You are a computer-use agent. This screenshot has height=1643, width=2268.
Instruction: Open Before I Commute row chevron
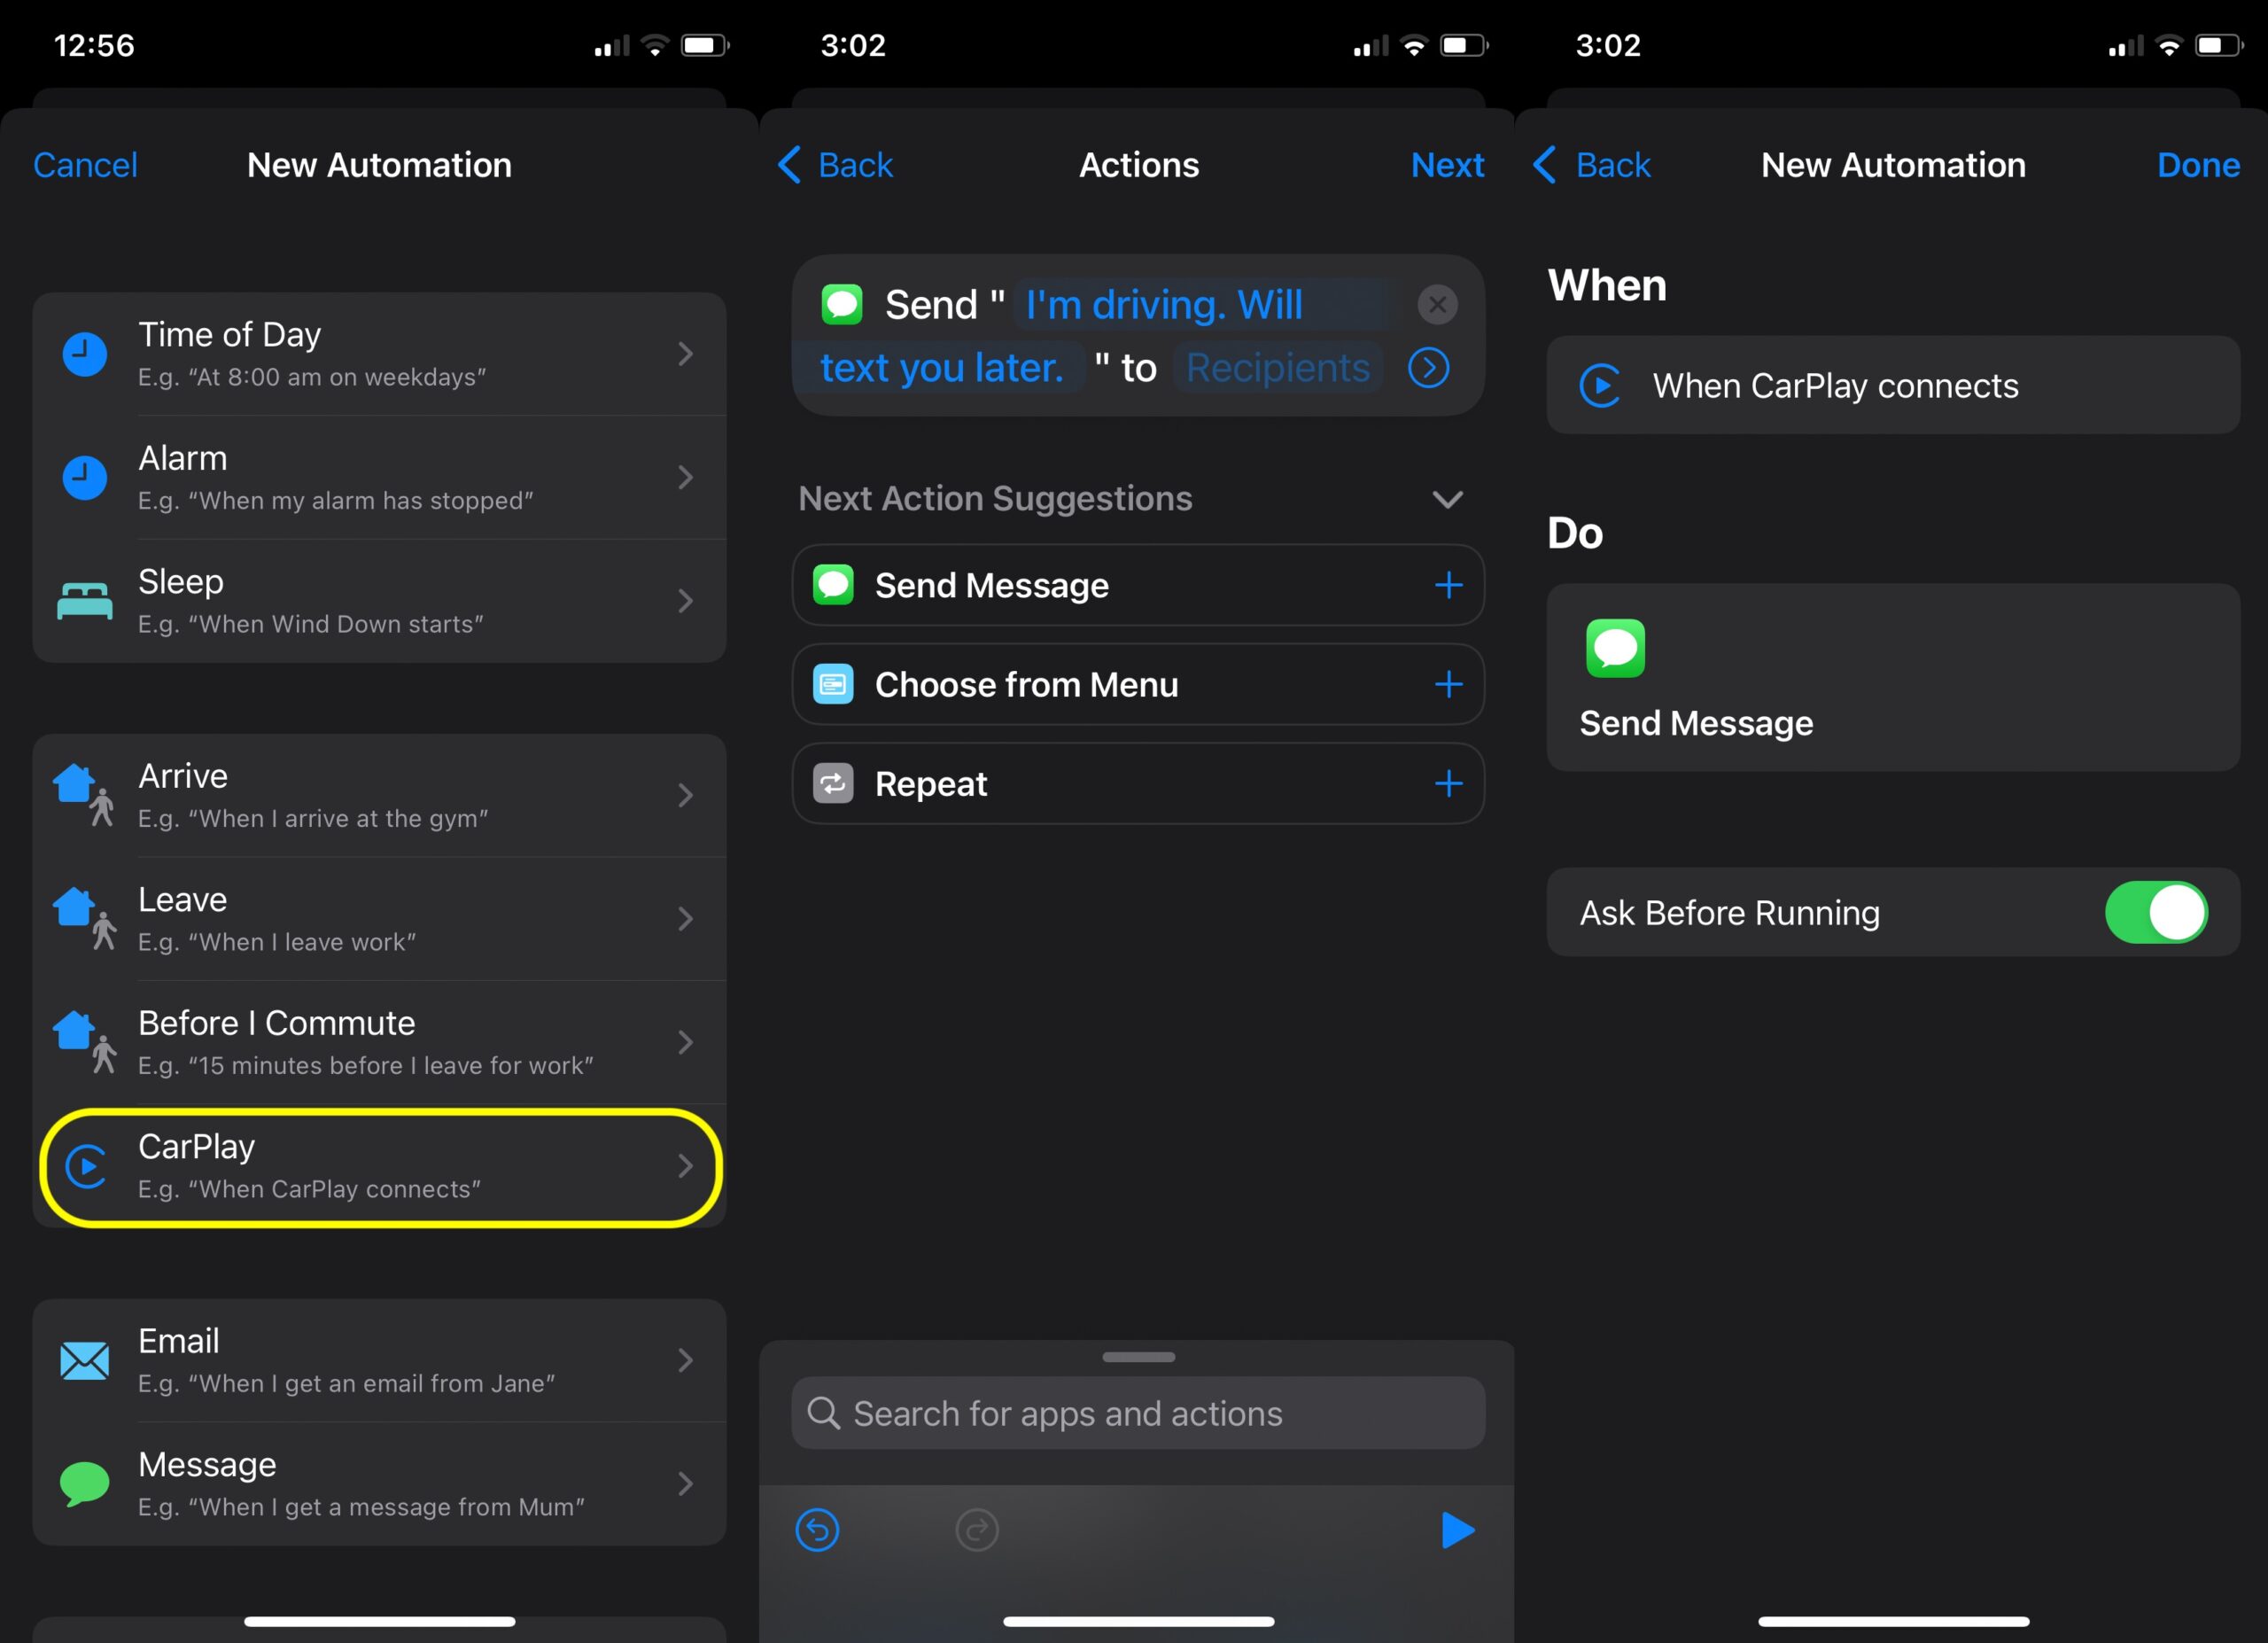point(685,1042)
